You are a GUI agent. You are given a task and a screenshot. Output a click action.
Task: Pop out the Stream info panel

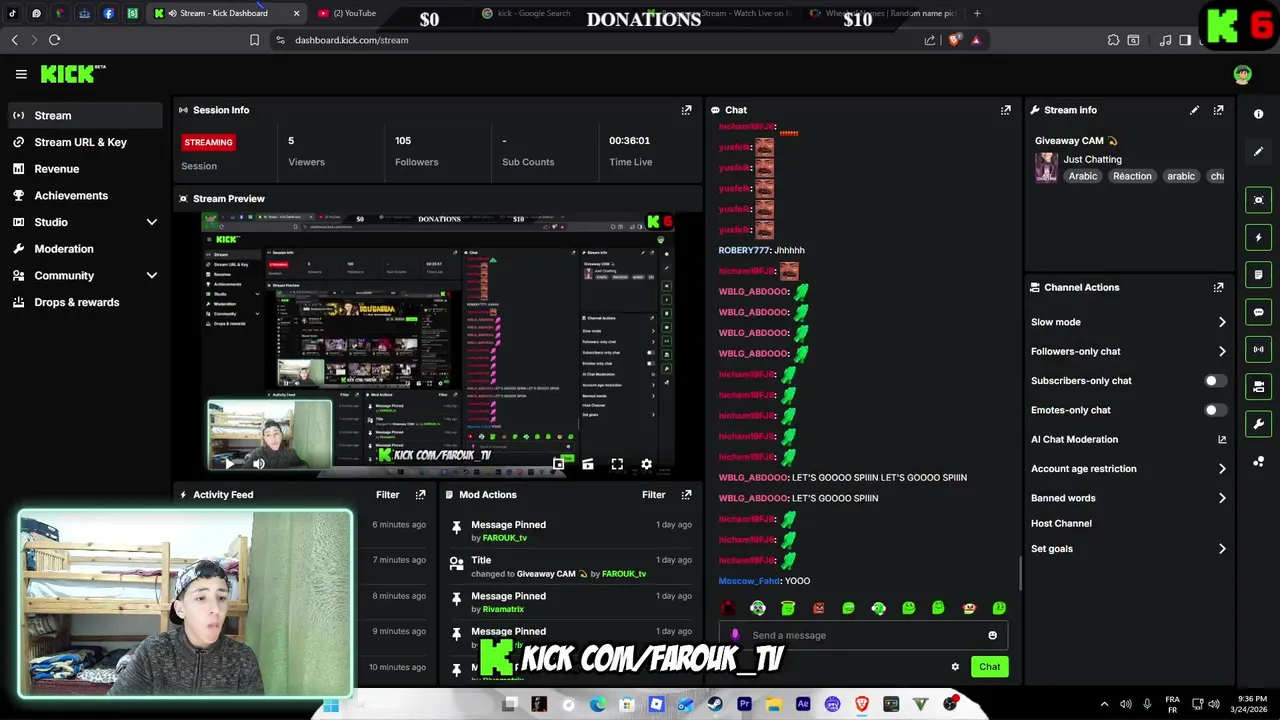click(x=1218, y=110)
